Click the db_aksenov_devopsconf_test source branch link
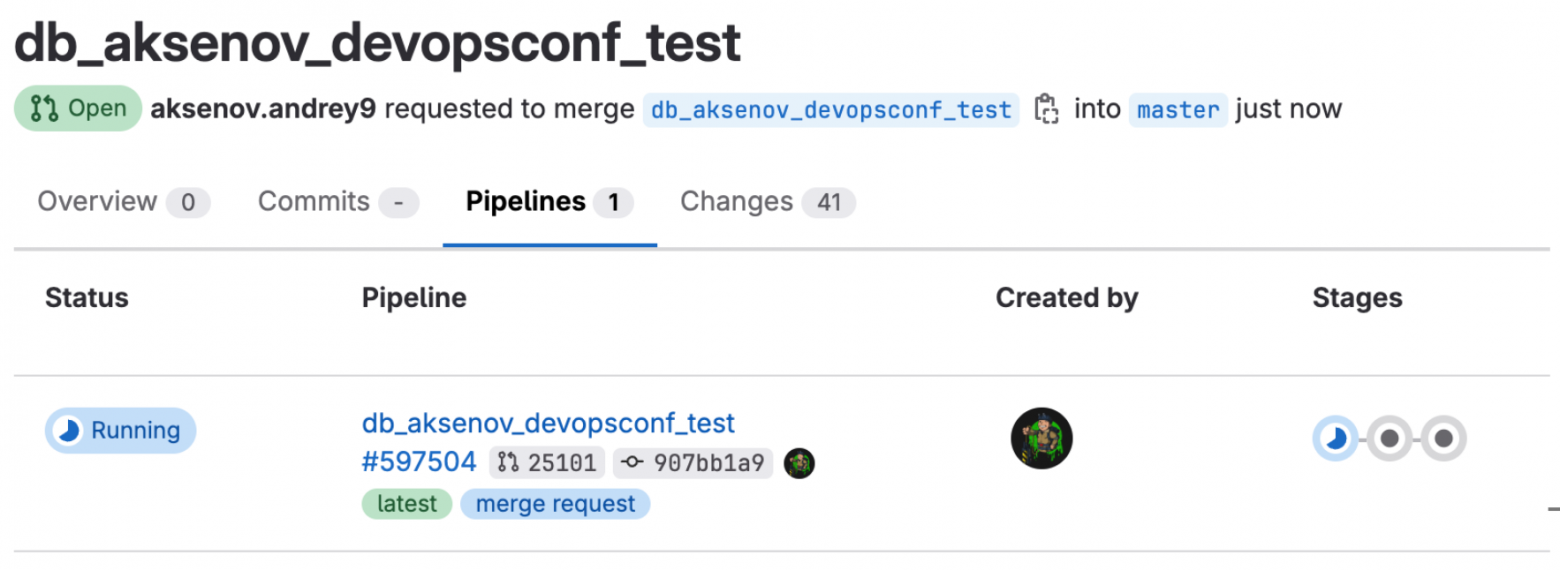The height and width of the screenshot is (570, 1560). pos(831,109)
